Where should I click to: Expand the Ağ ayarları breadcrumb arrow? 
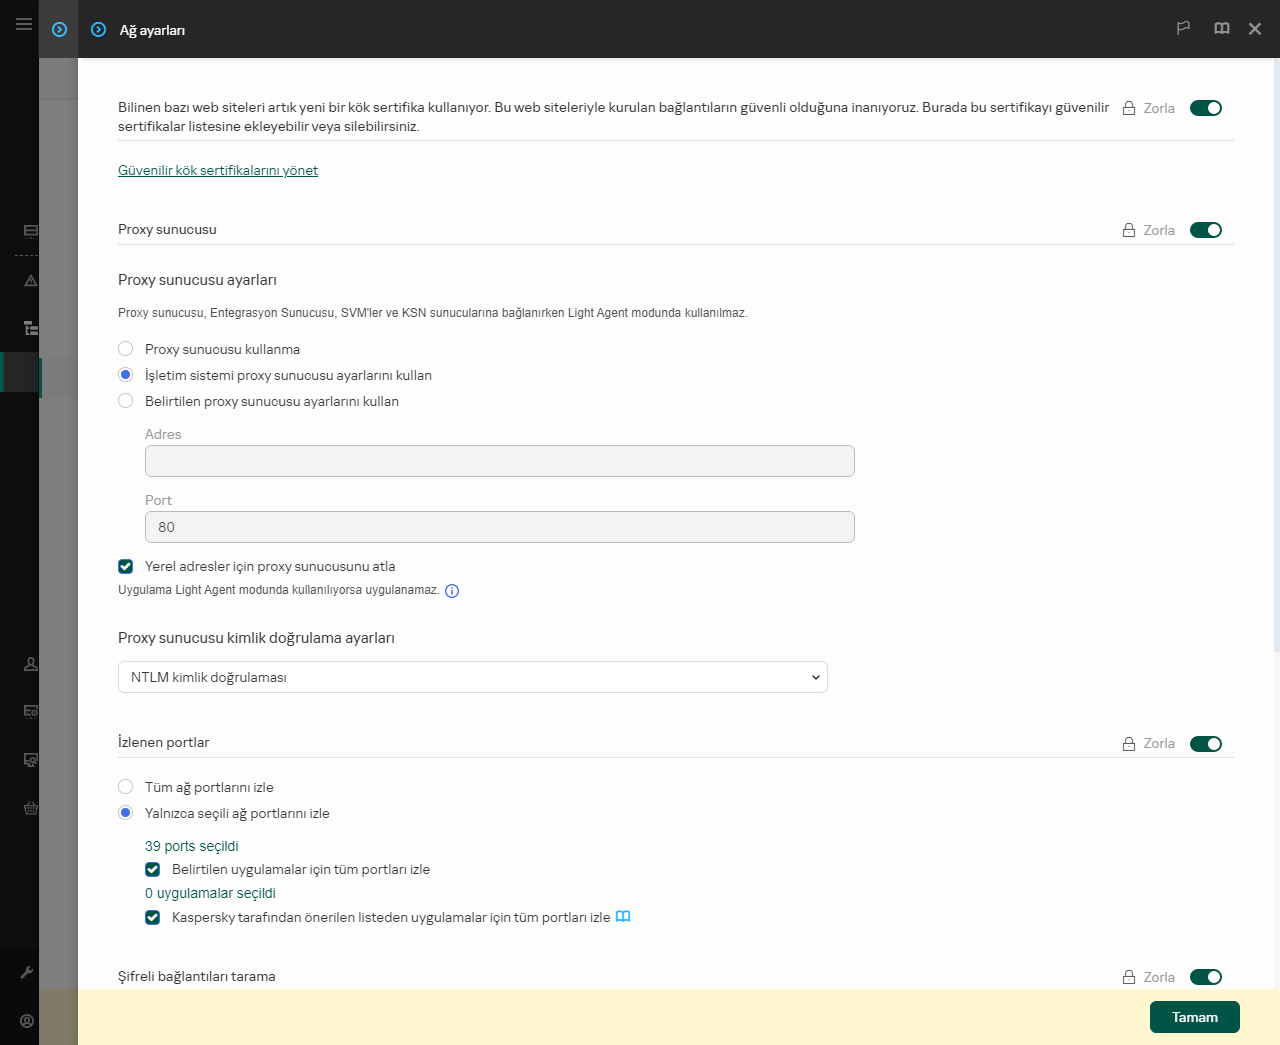pos(98,30)
